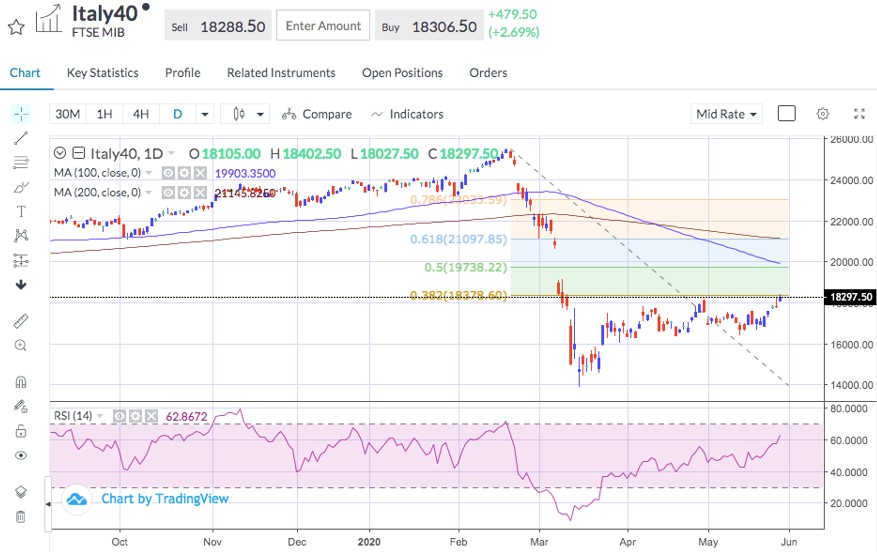Open the Related Instruments tab
This screenshot has height=552, width=877.
[281, 73]
